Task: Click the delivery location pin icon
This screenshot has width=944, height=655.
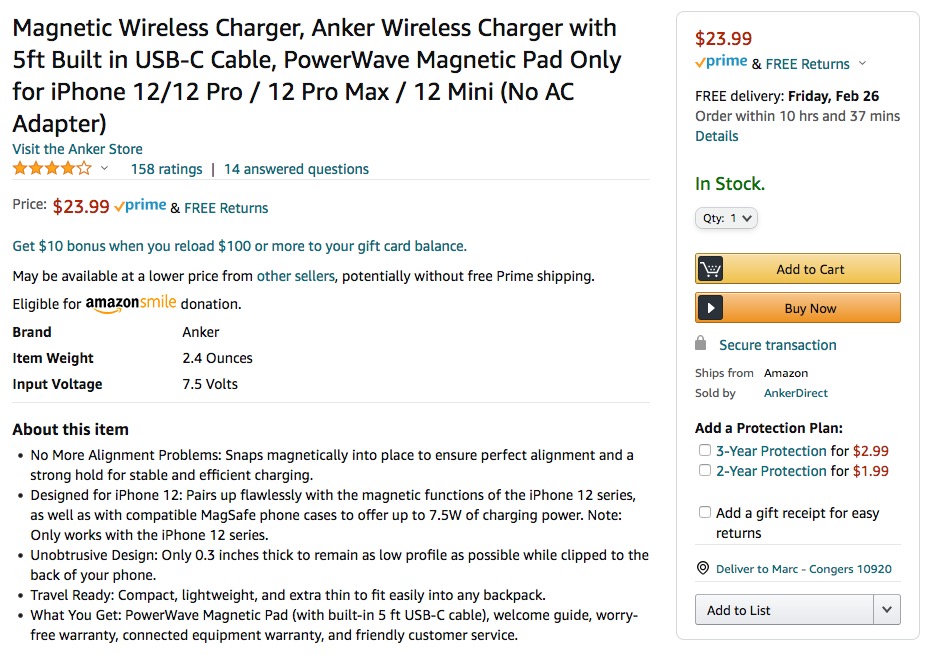Action: click(703, 568)
